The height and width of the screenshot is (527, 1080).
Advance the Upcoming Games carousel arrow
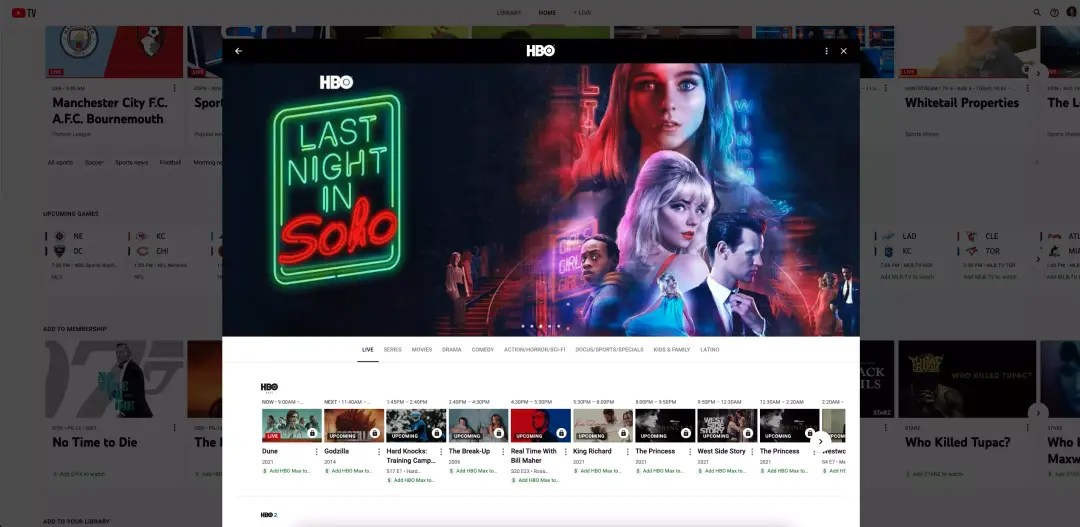click(x=1039, y=259)
